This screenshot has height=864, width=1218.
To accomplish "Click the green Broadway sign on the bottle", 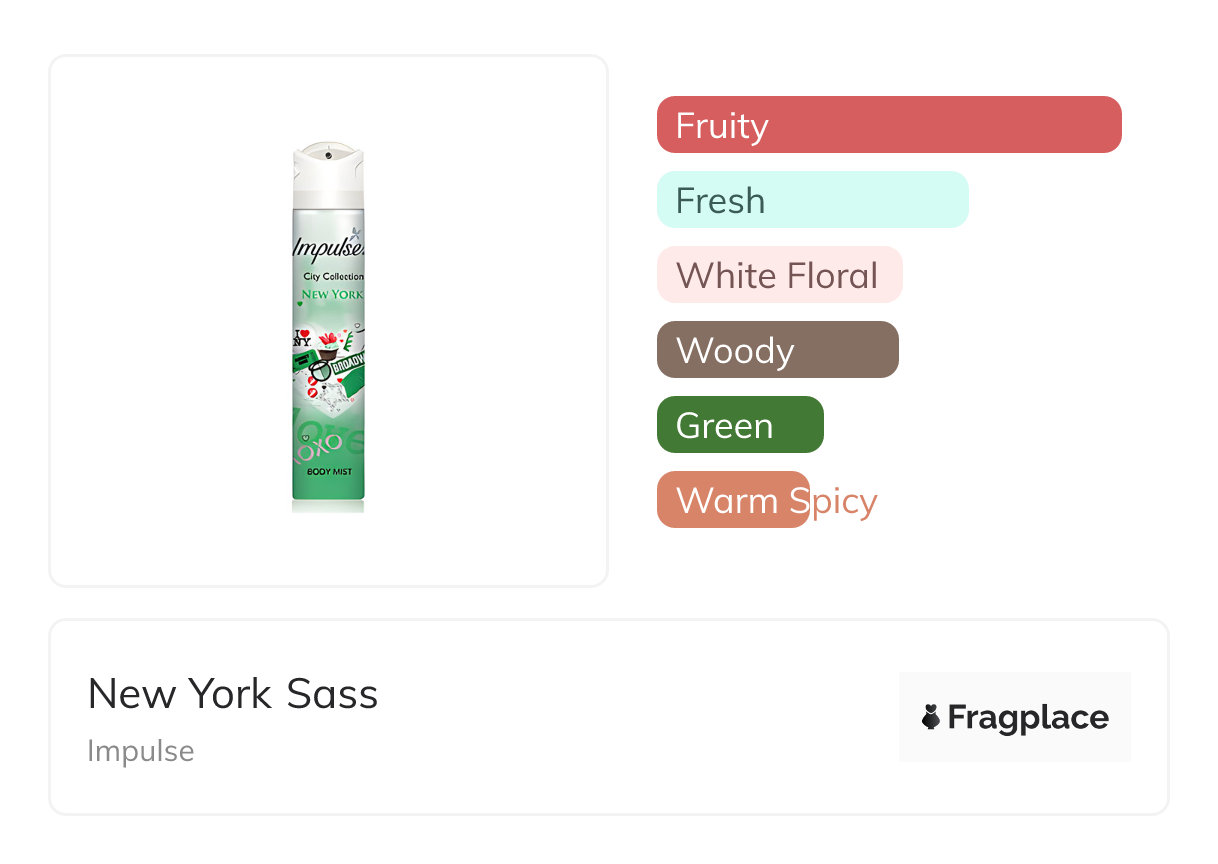I will [x=344, y=366].
